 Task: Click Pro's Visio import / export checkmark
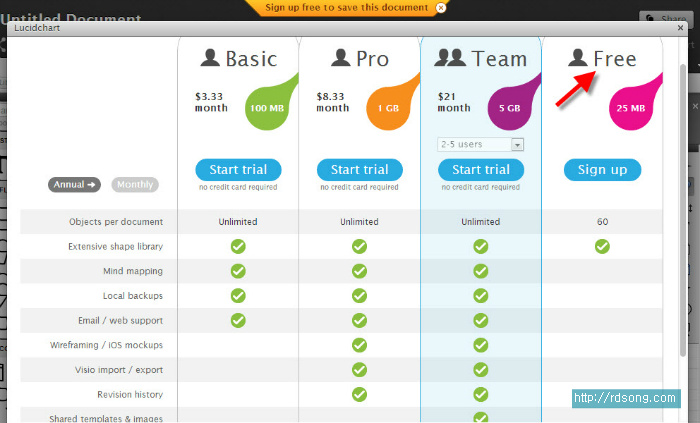[x=359, y=370]
